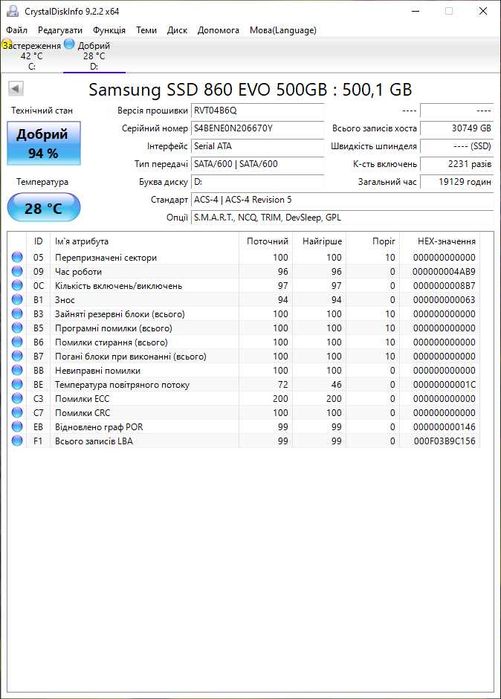The image size is (501, 699).
Task: Click the Ім'я атрибута column header
Action: pos(144,241)
